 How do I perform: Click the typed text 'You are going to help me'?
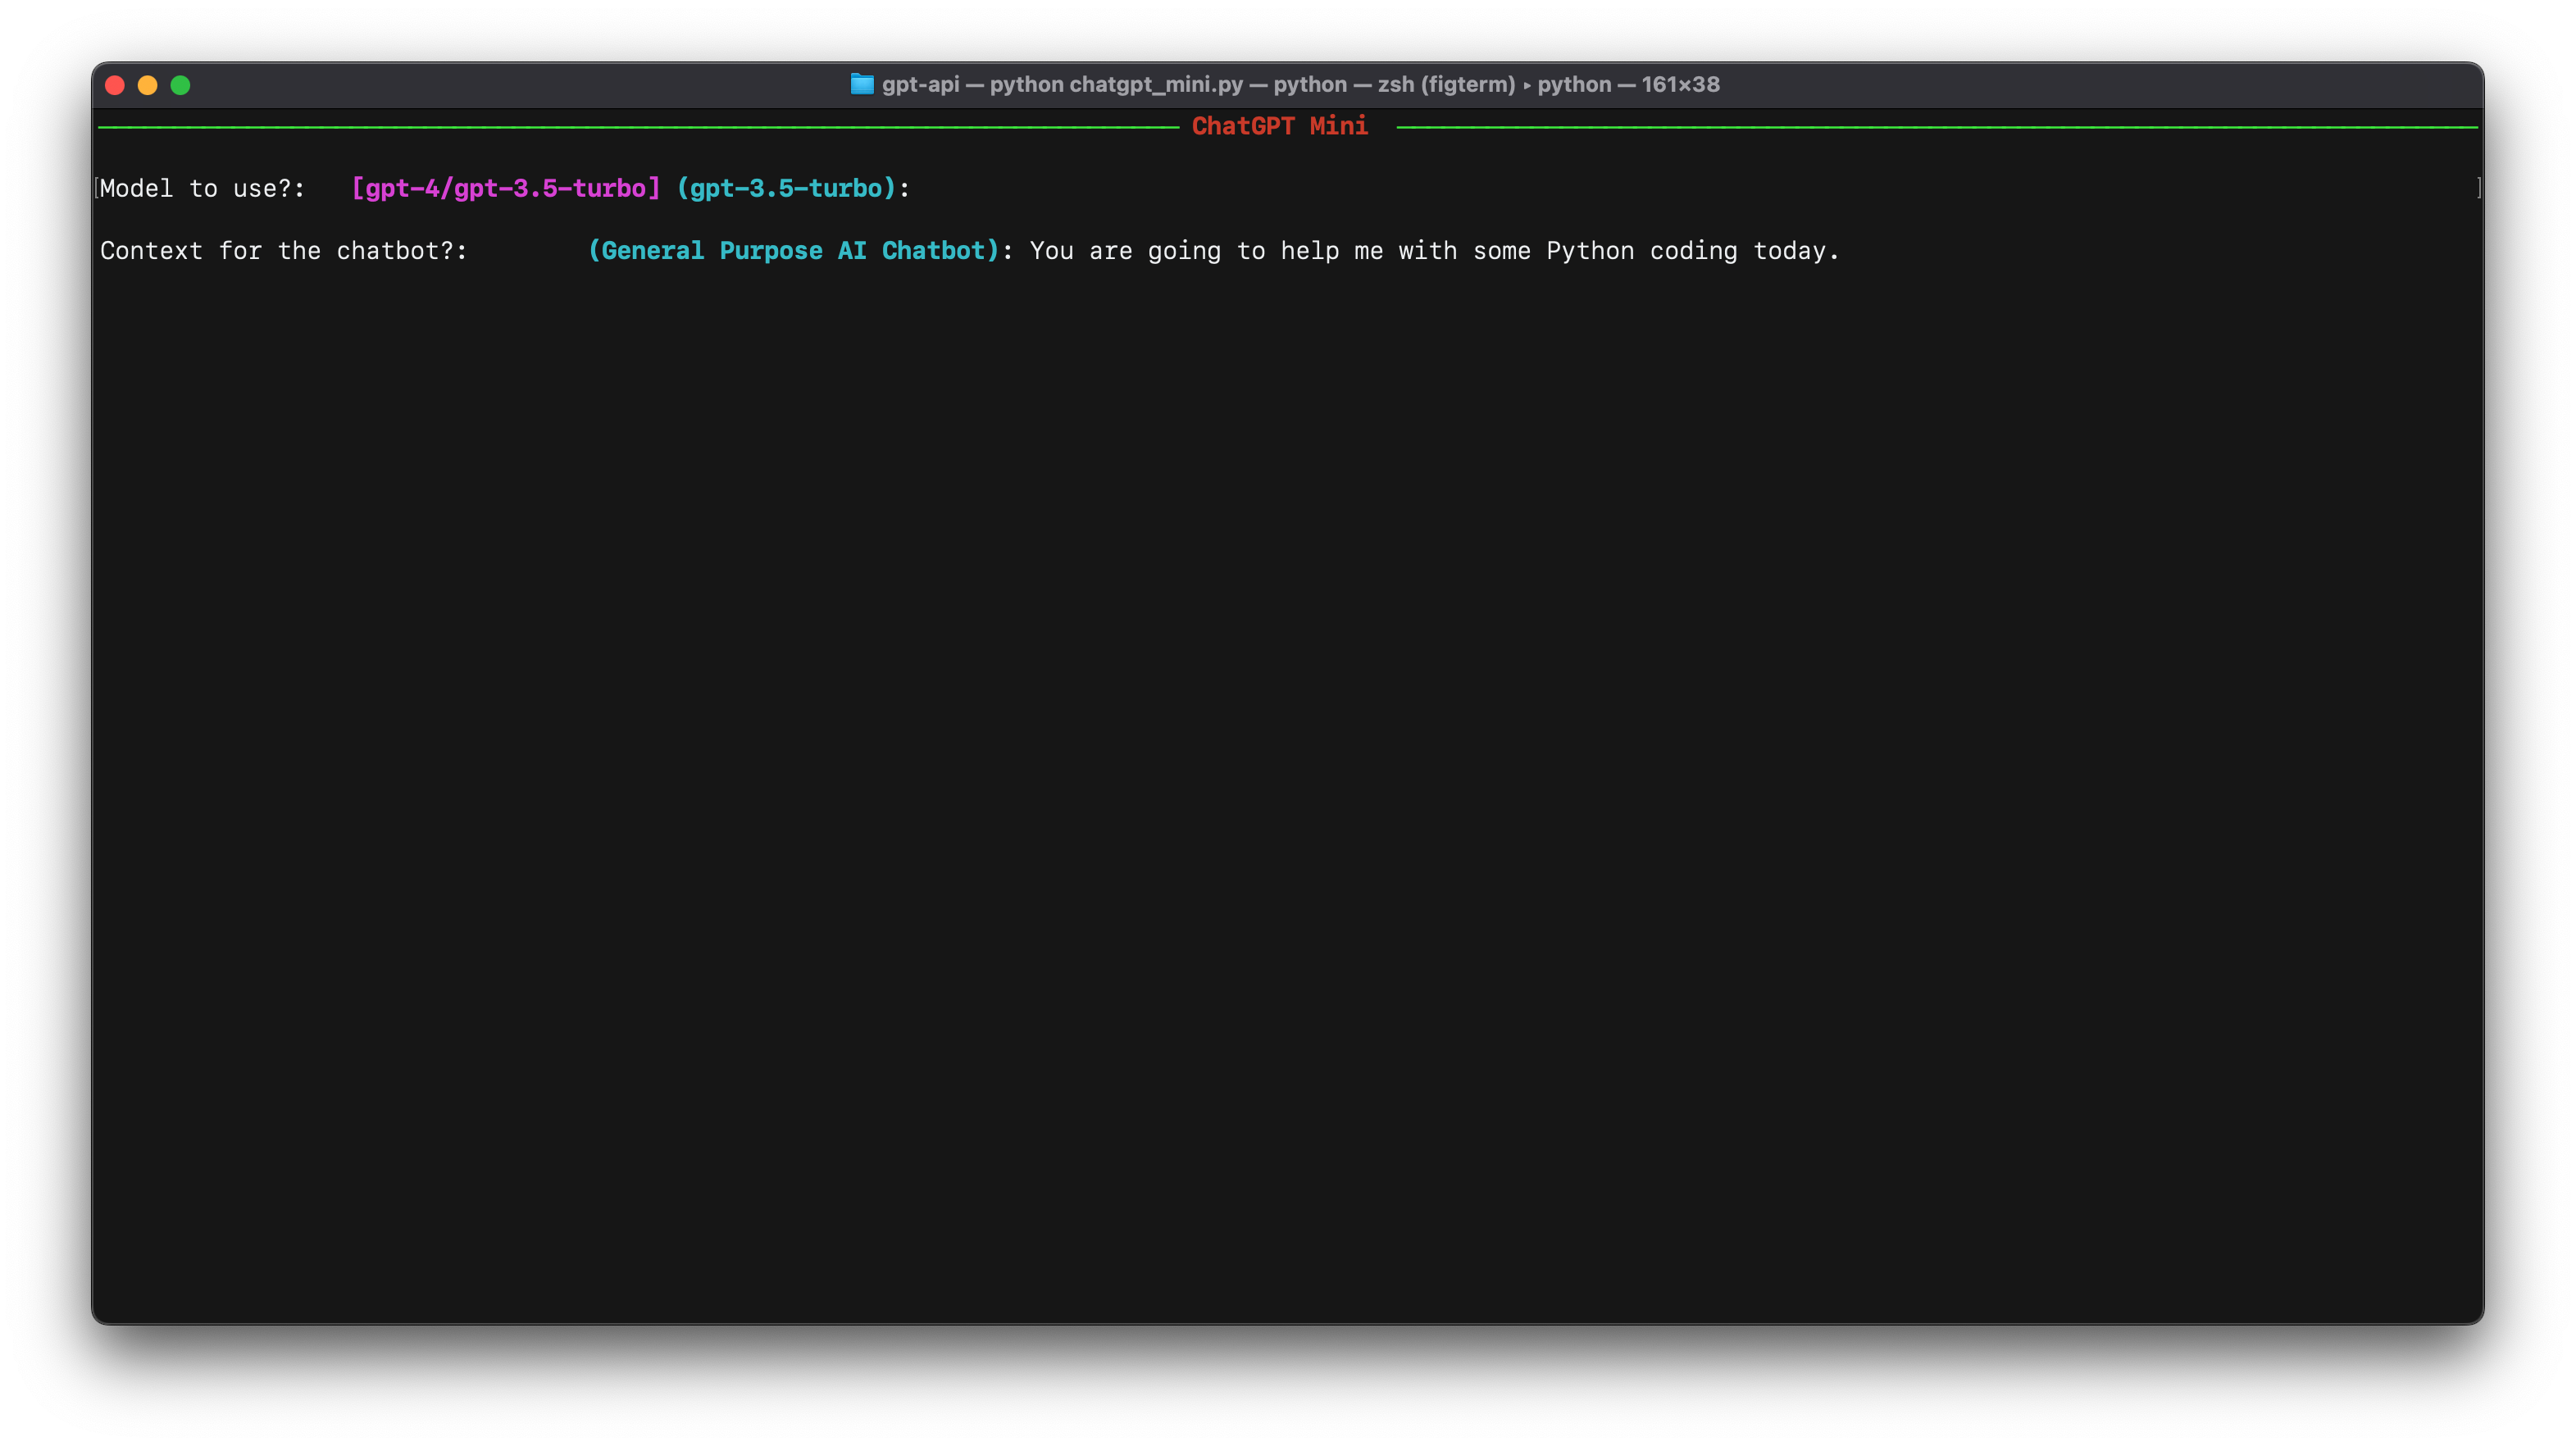1207,250
